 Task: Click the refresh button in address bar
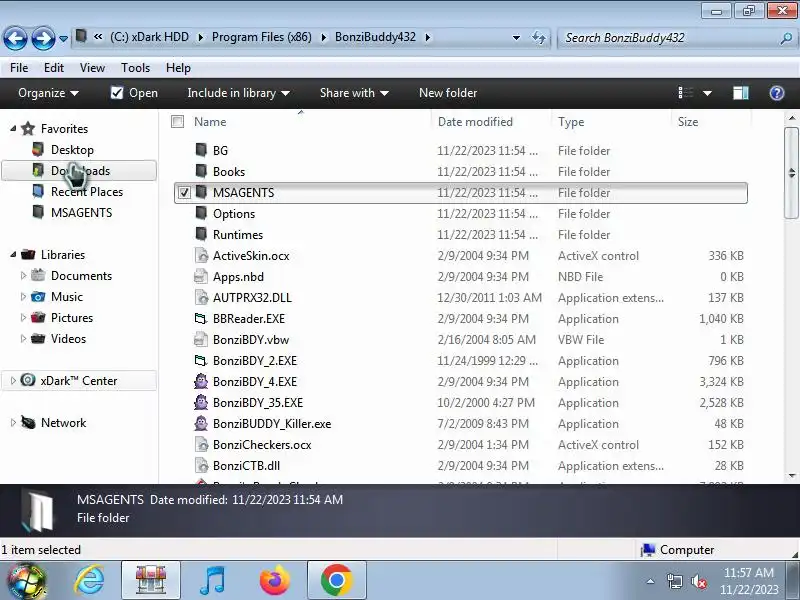[x=539, y=38]
